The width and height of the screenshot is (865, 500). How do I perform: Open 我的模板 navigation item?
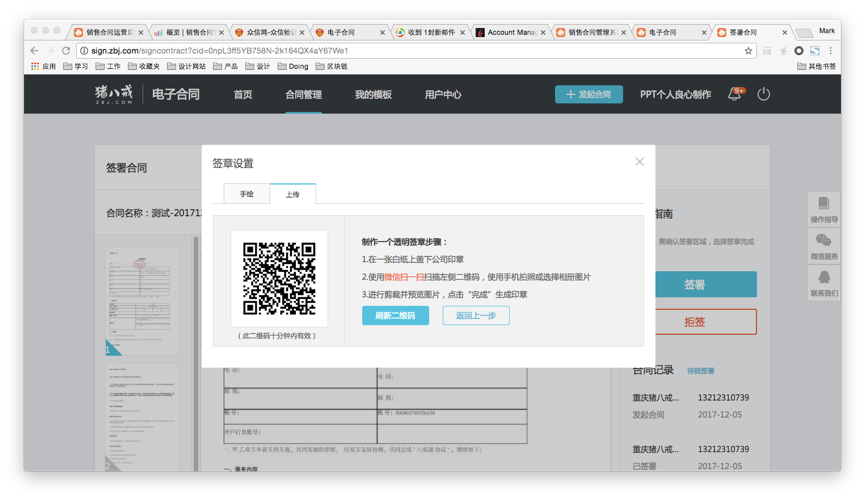coord(373,94)
